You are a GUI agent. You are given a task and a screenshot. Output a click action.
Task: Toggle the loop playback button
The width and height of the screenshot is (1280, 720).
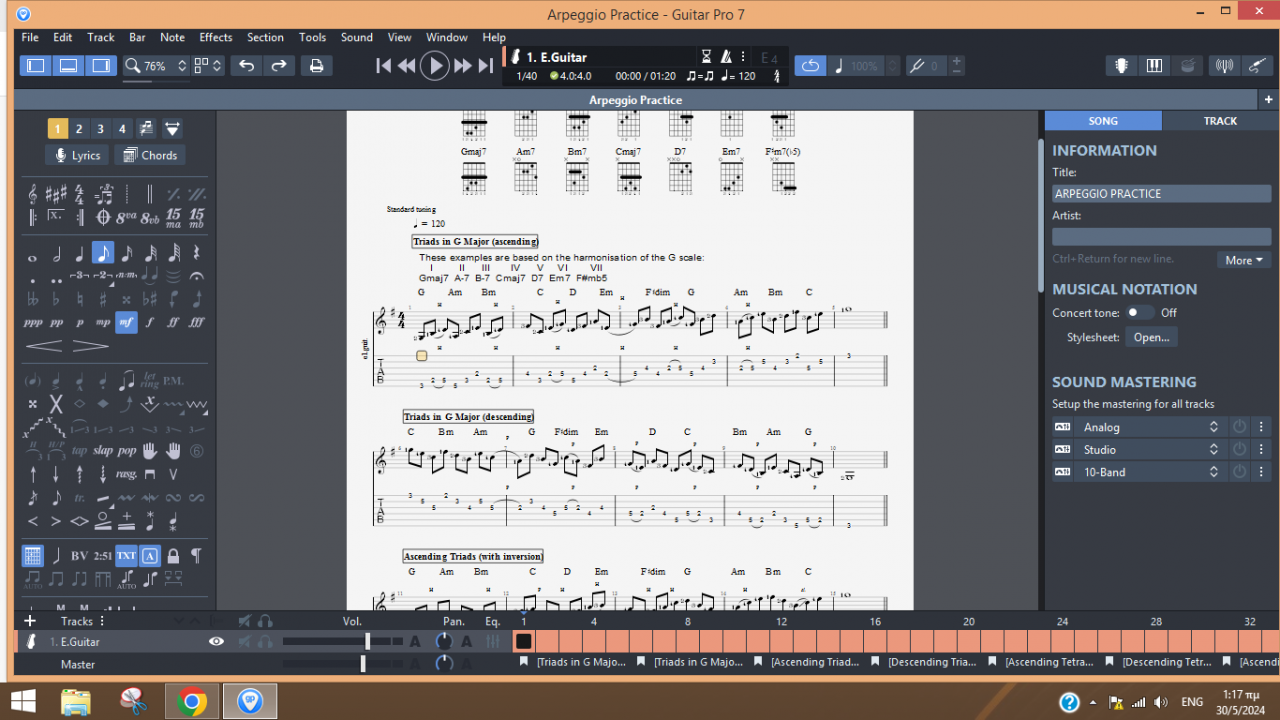tap(810, 66)
